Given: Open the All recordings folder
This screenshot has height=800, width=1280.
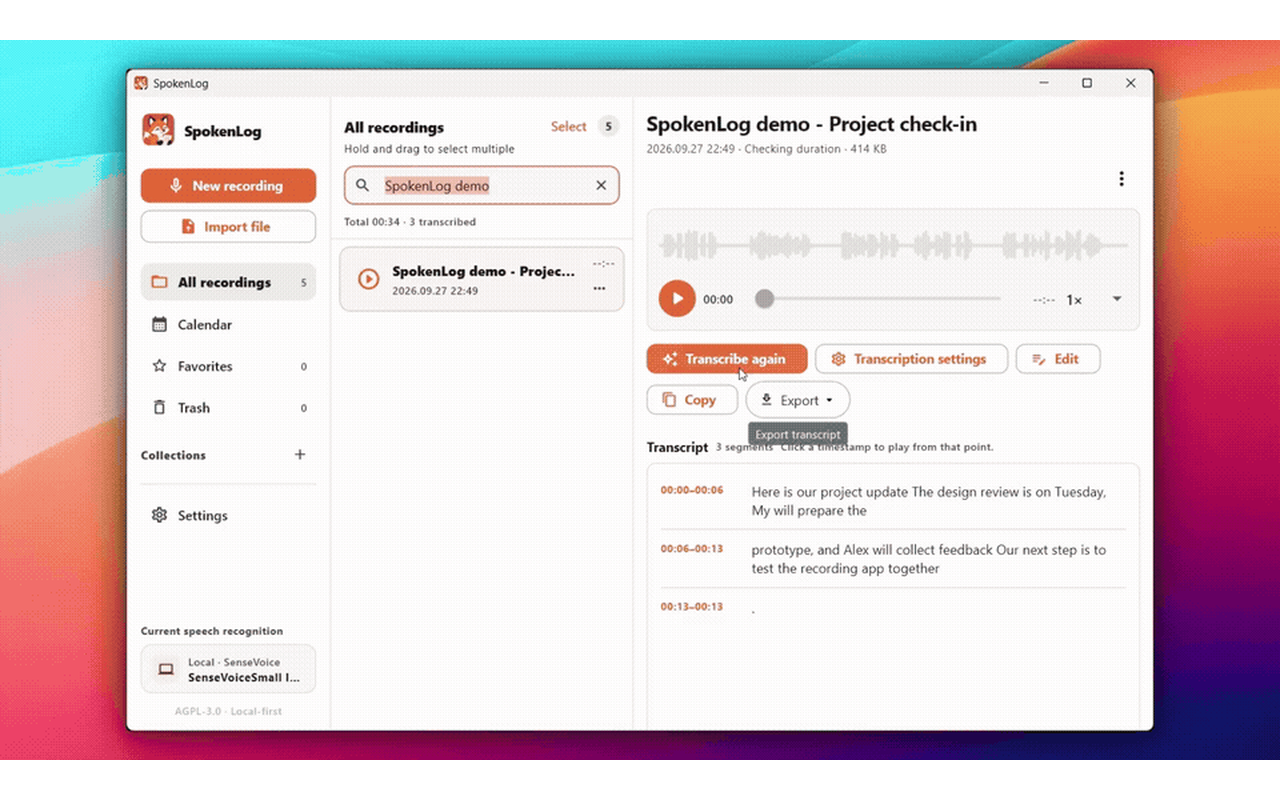Looking at the screenshot, I should (228, 282).
